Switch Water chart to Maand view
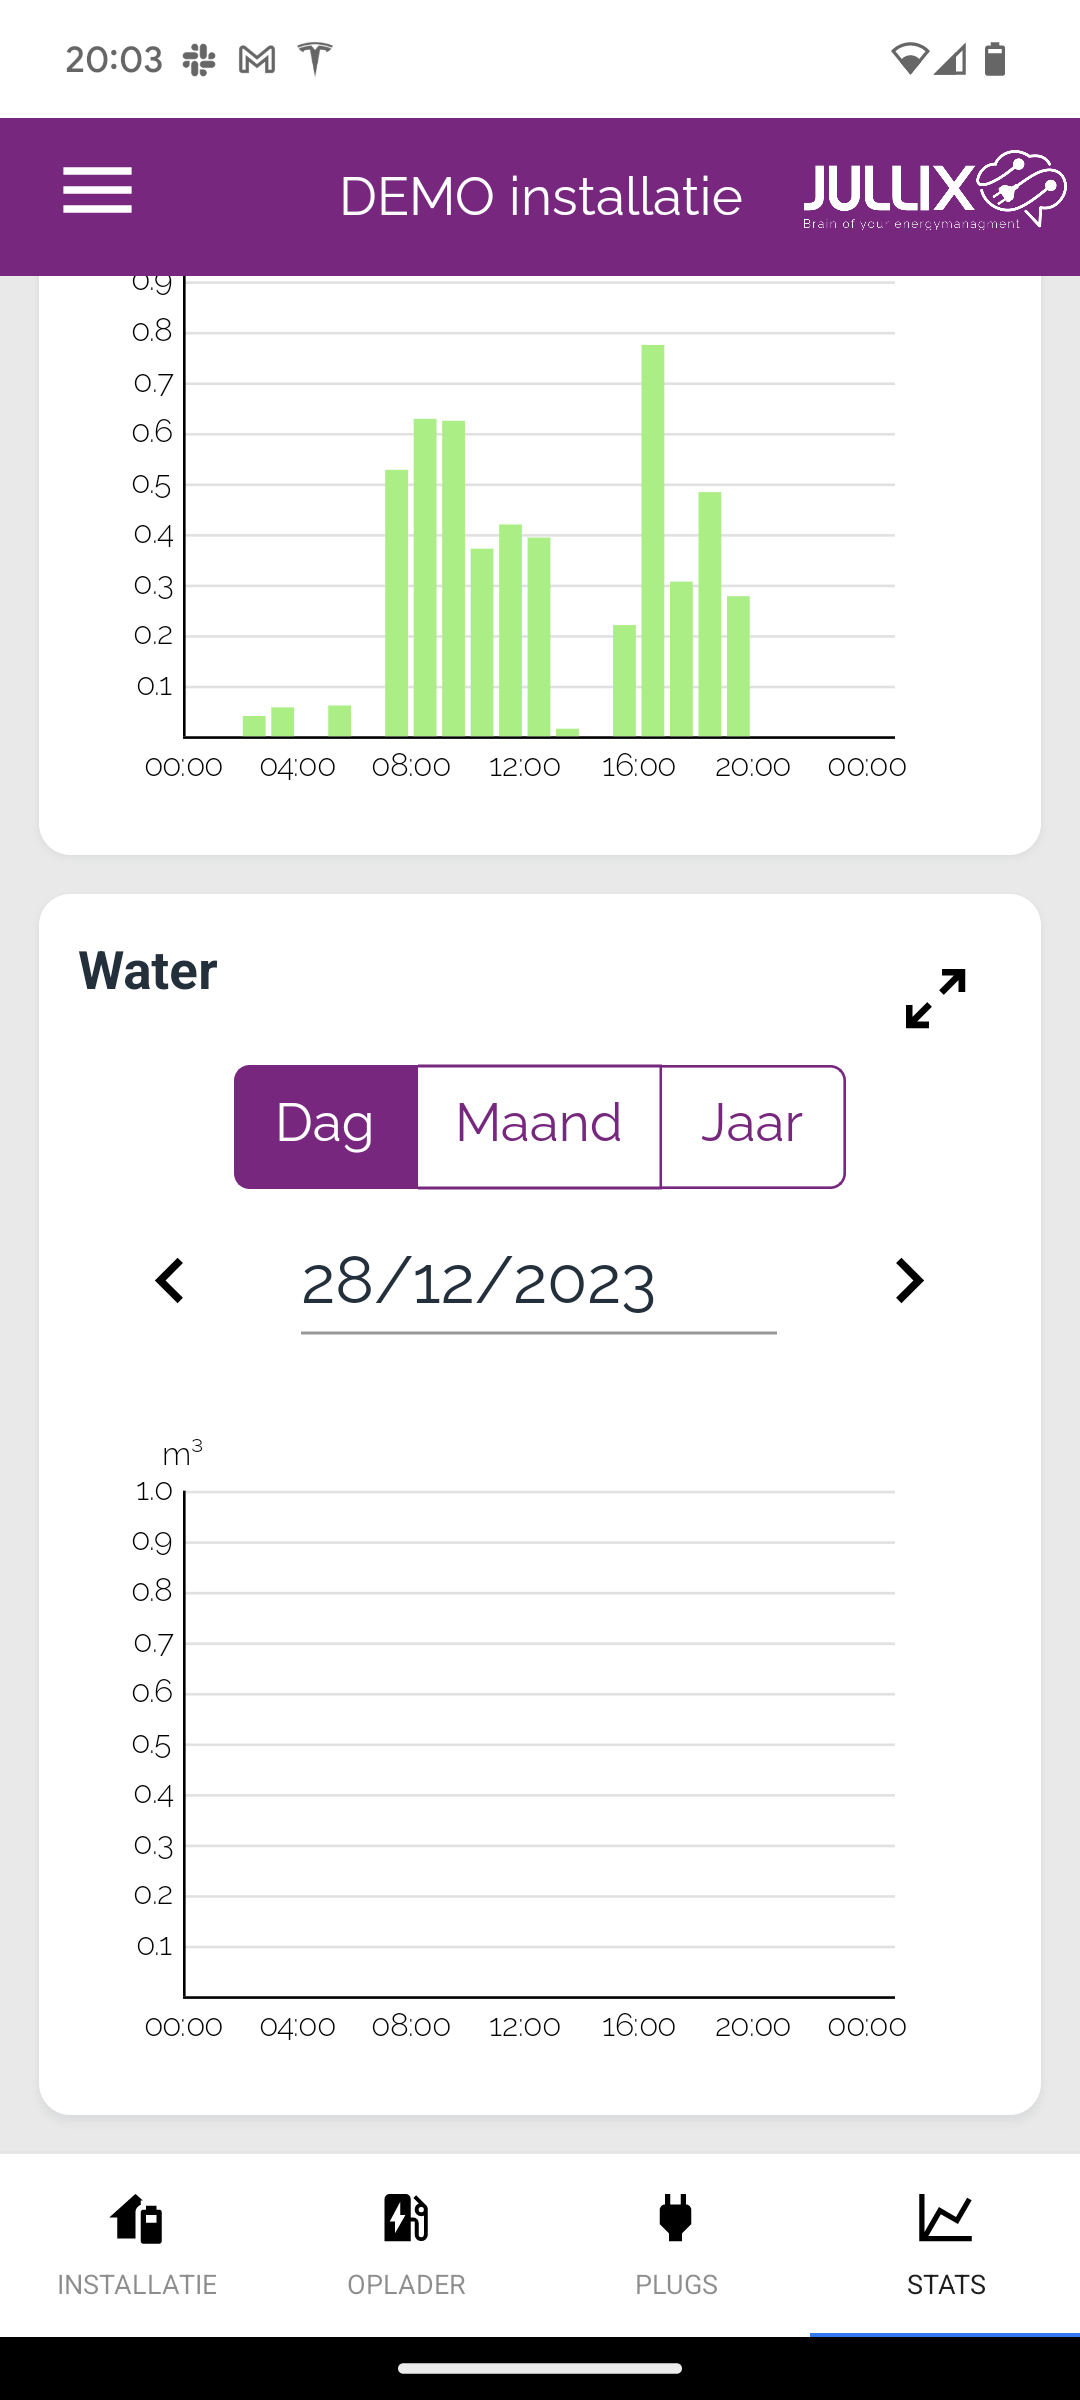 pos(539,1126)
